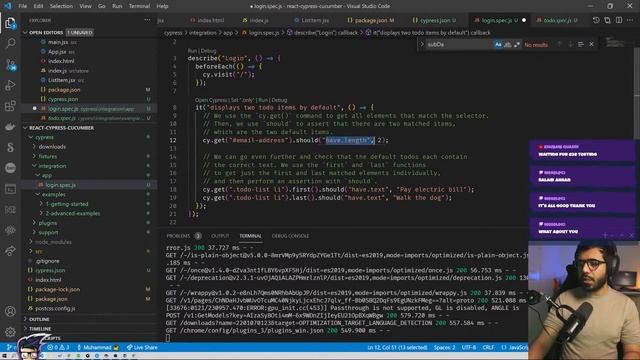Click Spaces: 2 indentation in status bar
This screenshot has width=640, height=360.
444,347
